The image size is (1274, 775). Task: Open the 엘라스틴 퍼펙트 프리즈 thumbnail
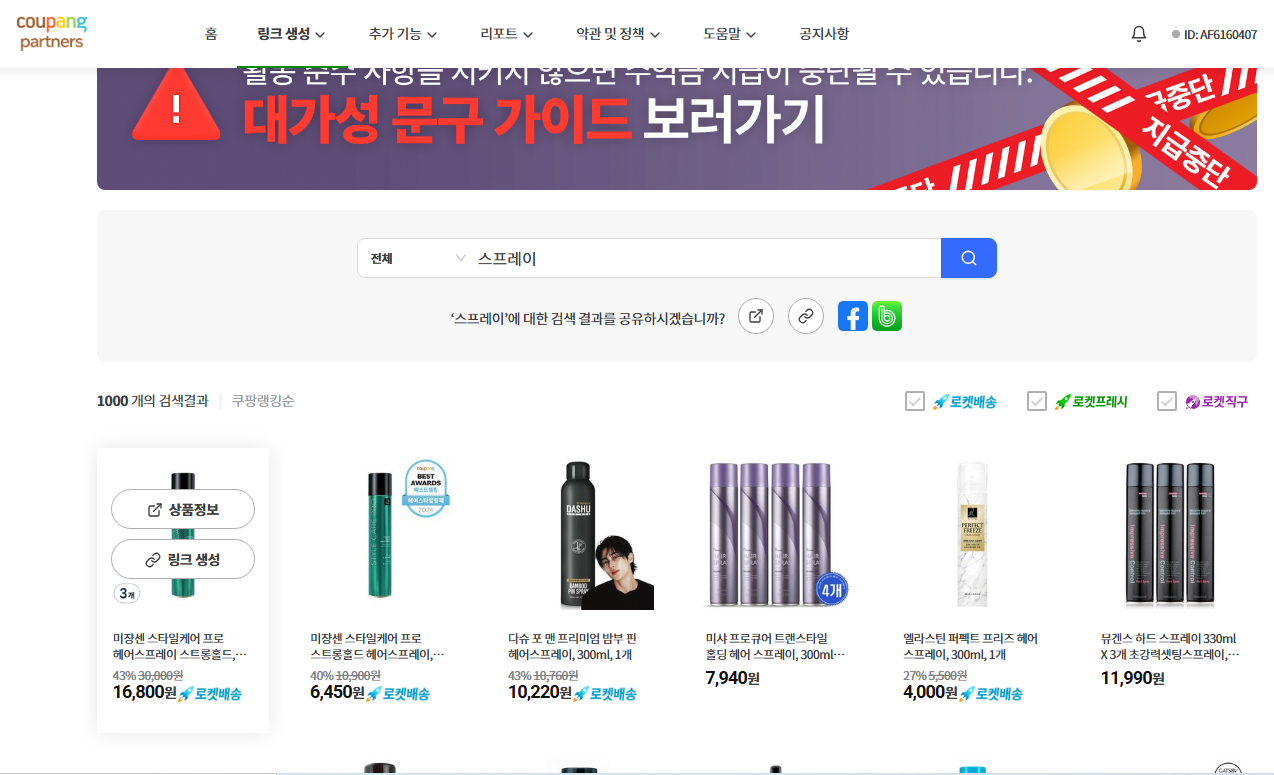coord(974,535)
